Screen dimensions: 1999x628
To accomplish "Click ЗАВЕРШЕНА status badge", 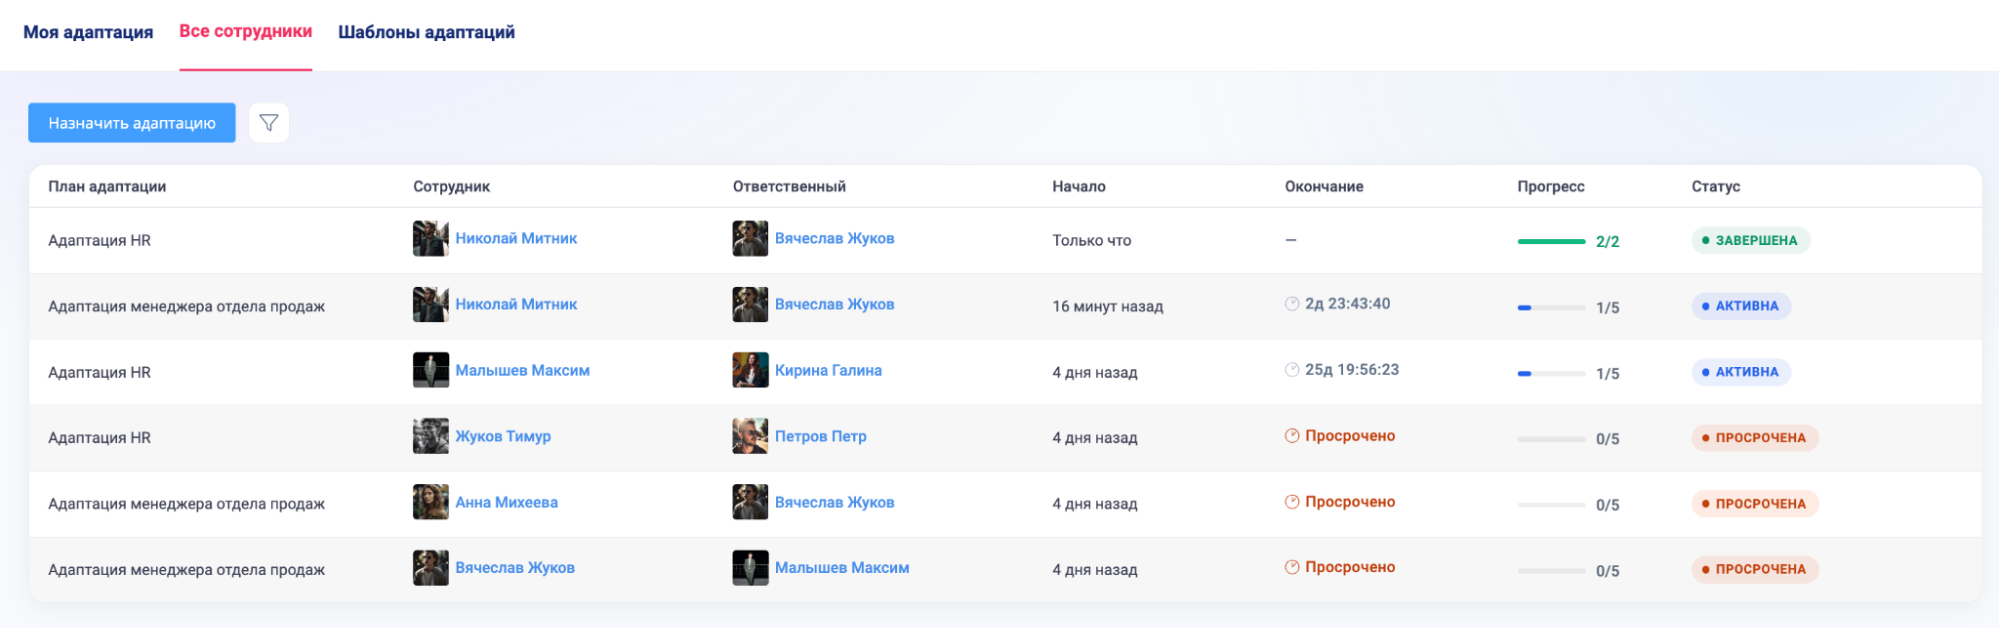I will (1750, 241).
